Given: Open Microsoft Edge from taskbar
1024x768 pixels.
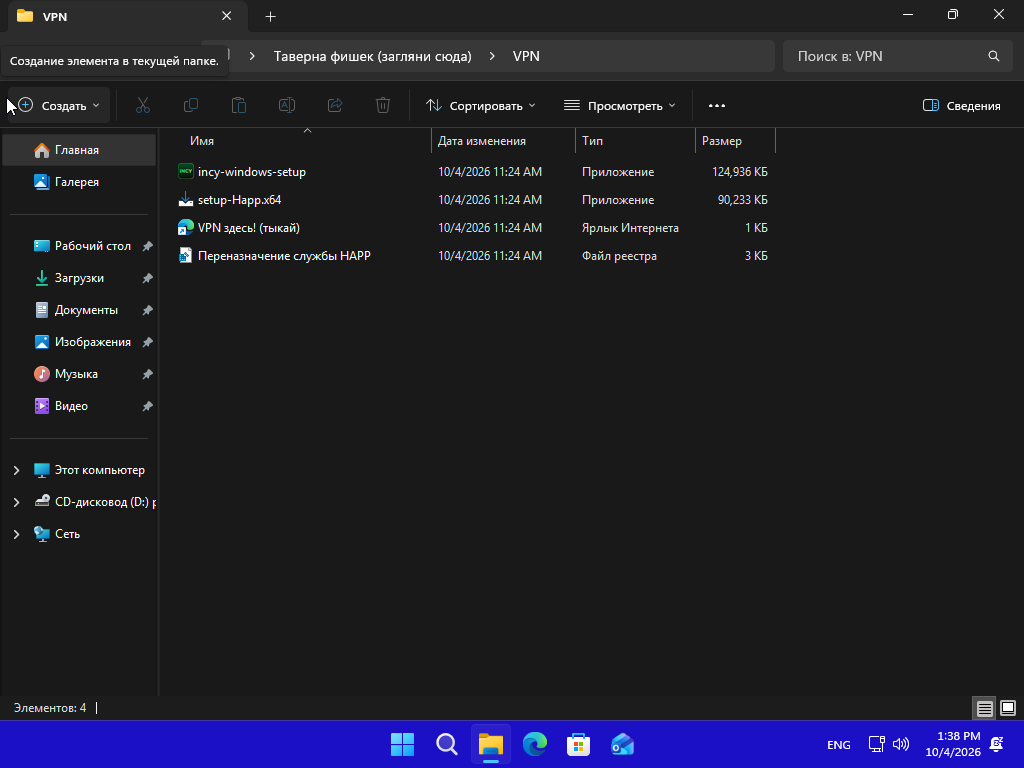Looking at the screenshot, I should tap(535, 744).
